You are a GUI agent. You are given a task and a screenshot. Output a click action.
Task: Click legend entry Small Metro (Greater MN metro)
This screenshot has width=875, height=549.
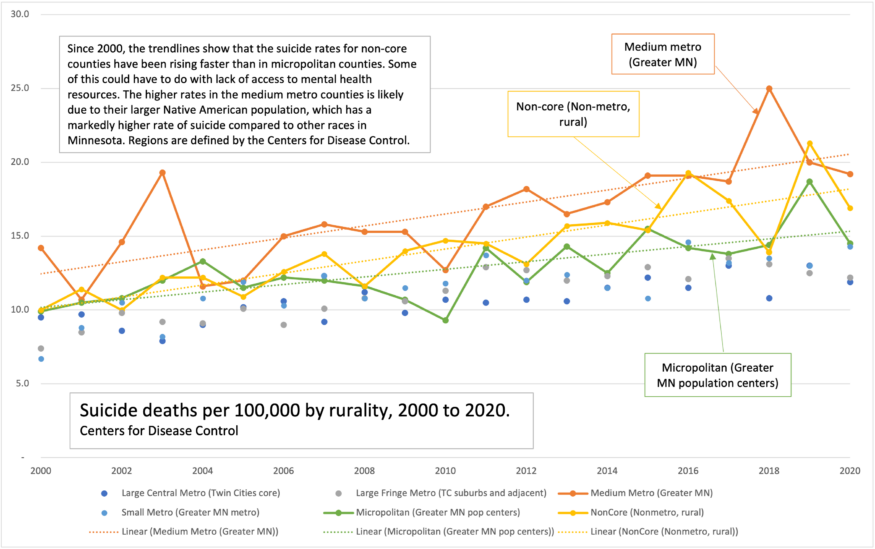tap(179, 512)
